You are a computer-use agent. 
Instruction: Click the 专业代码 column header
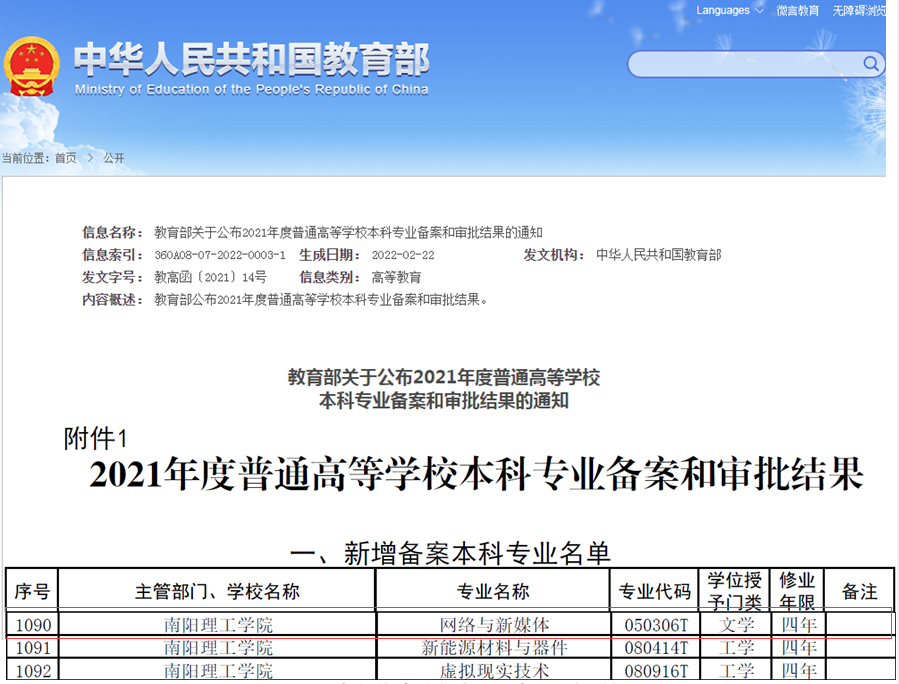point(655,591)
